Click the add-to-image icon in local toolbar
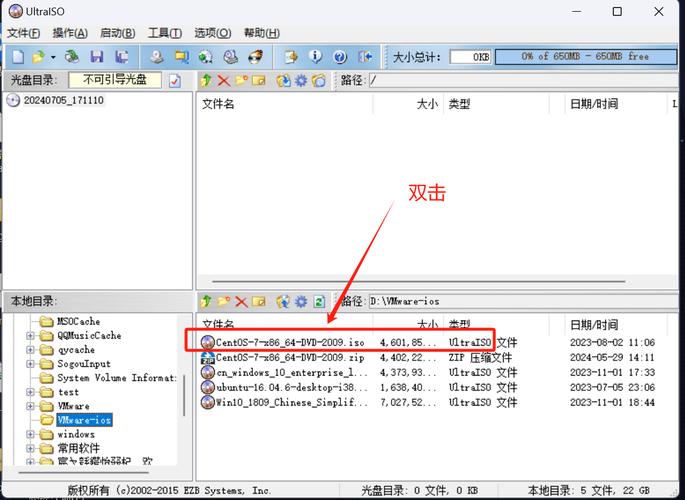 (284, 301)
